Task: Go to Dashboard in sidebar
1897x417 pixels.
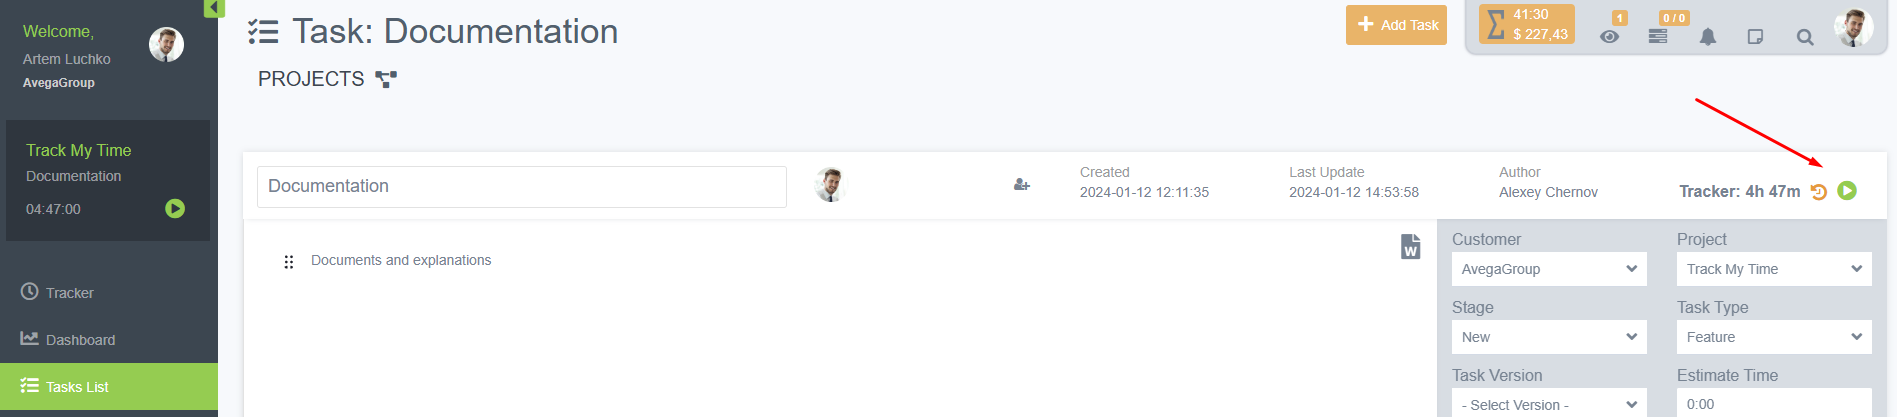Action: click(80, 340)
